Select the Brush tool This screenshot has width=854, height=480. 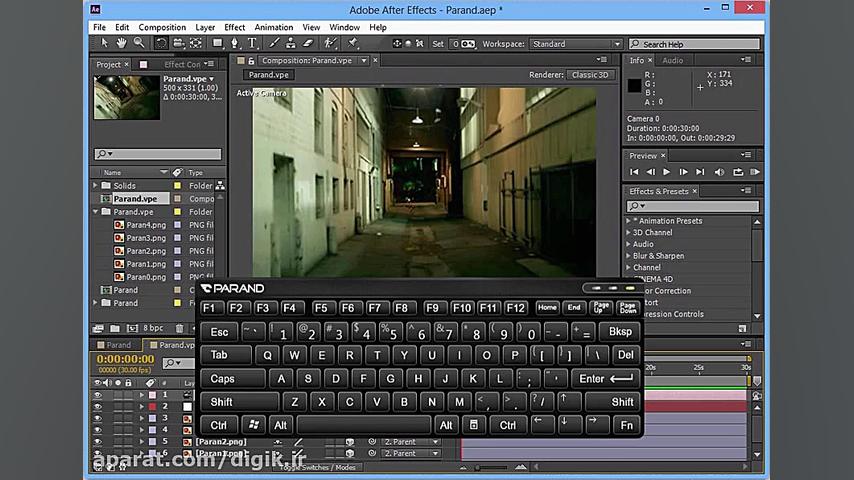274,43
